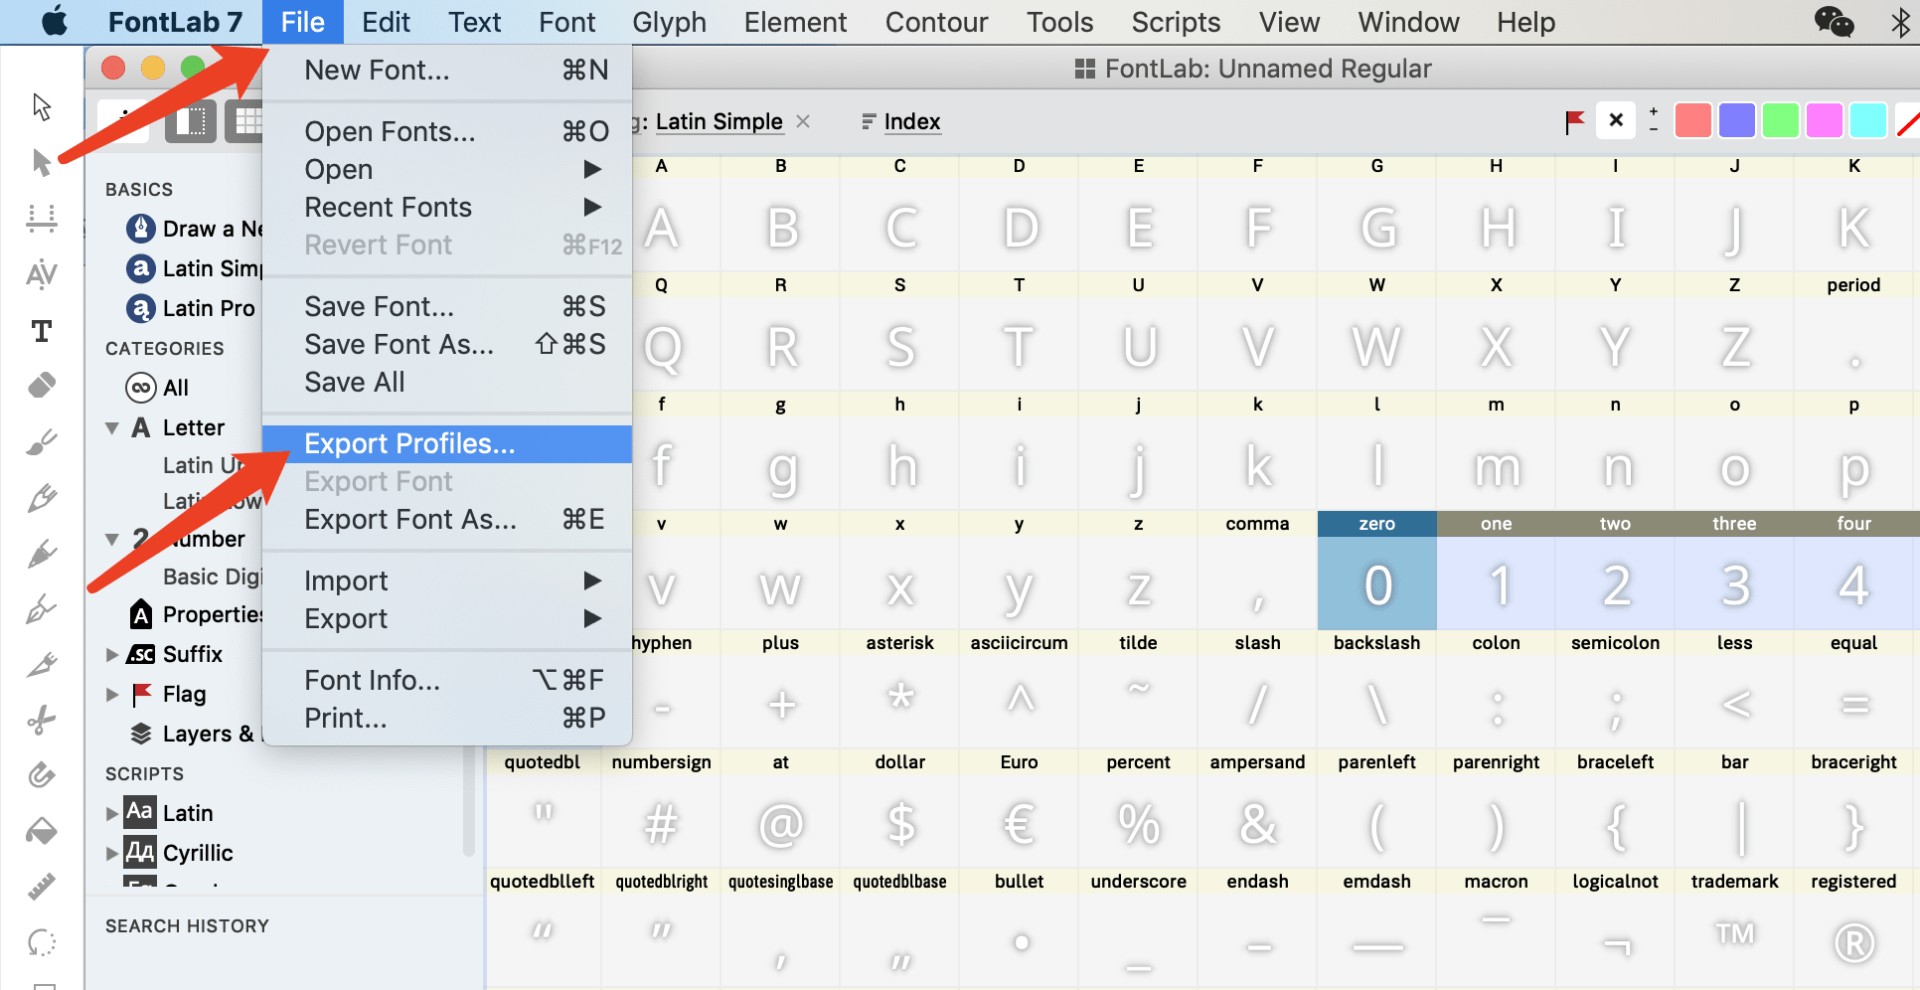
Task: Expand the Suffix category
Action: pyautogui.click(x=112, y=655)
